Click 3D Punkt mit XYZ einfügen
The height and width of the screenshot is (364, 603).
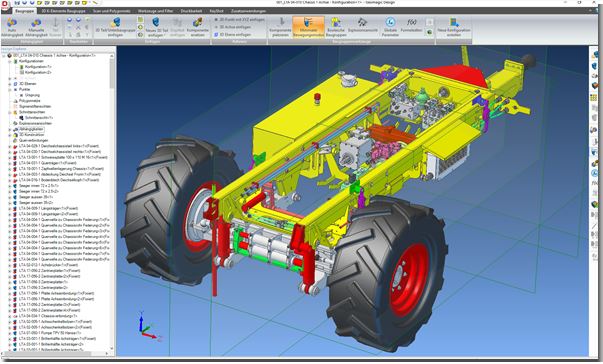(x=239, y=19)
